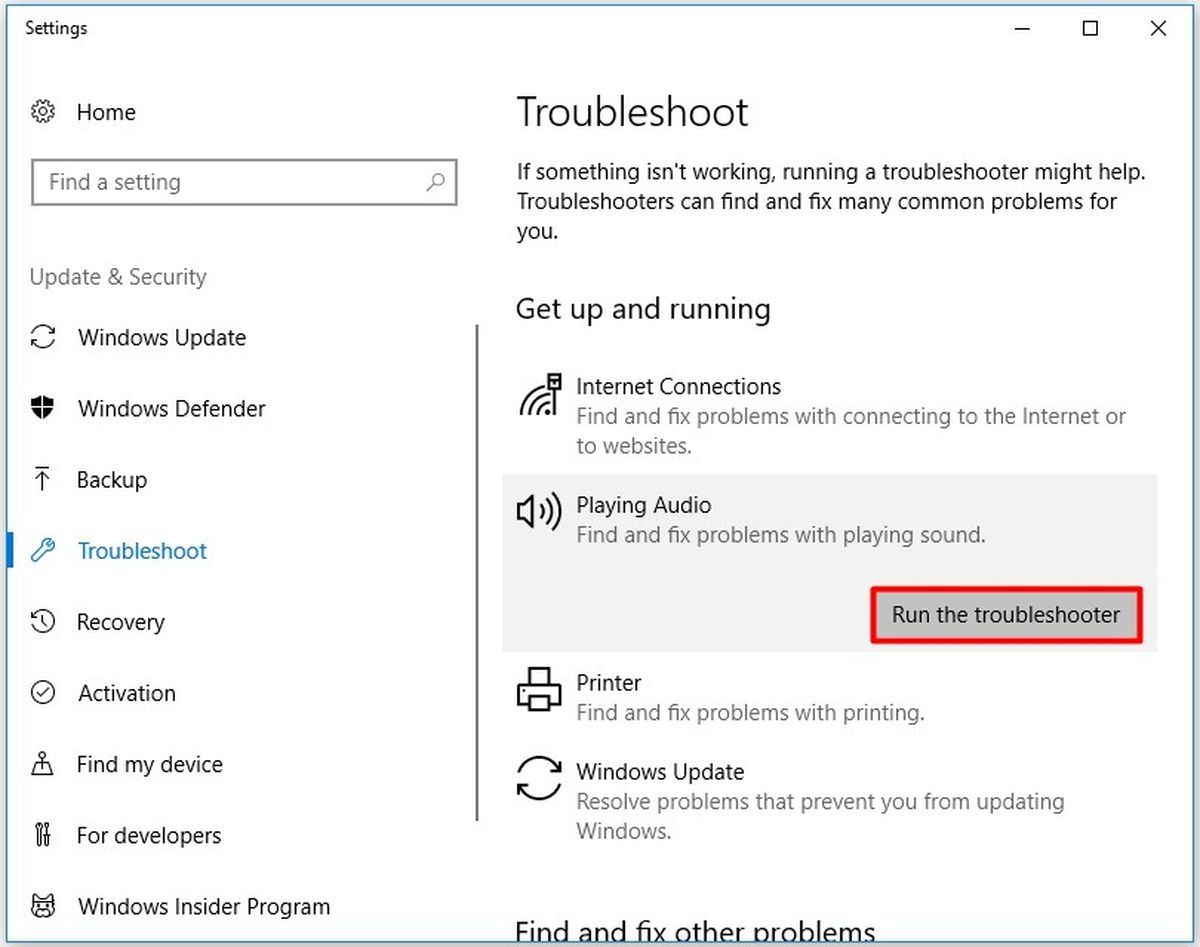Open the Home settings page
This screenshot has width=1200, height=947.
pyautogui.click(x=106, y=112)
